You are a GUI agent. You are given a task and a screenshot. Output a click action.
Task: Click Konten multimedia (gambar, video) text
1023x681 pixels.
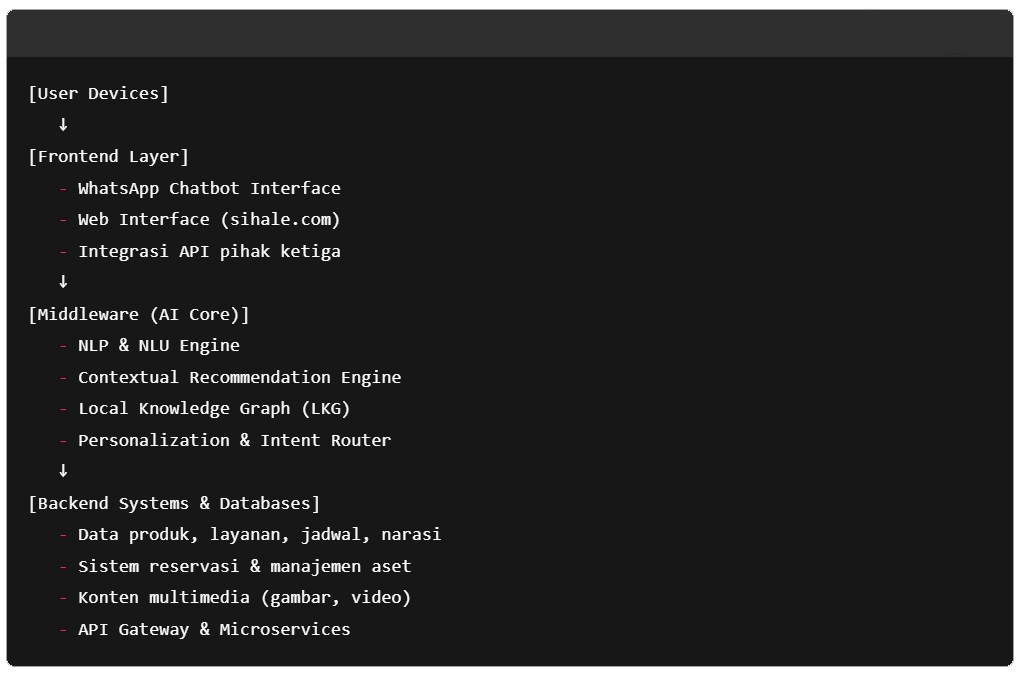coord(244,598)
